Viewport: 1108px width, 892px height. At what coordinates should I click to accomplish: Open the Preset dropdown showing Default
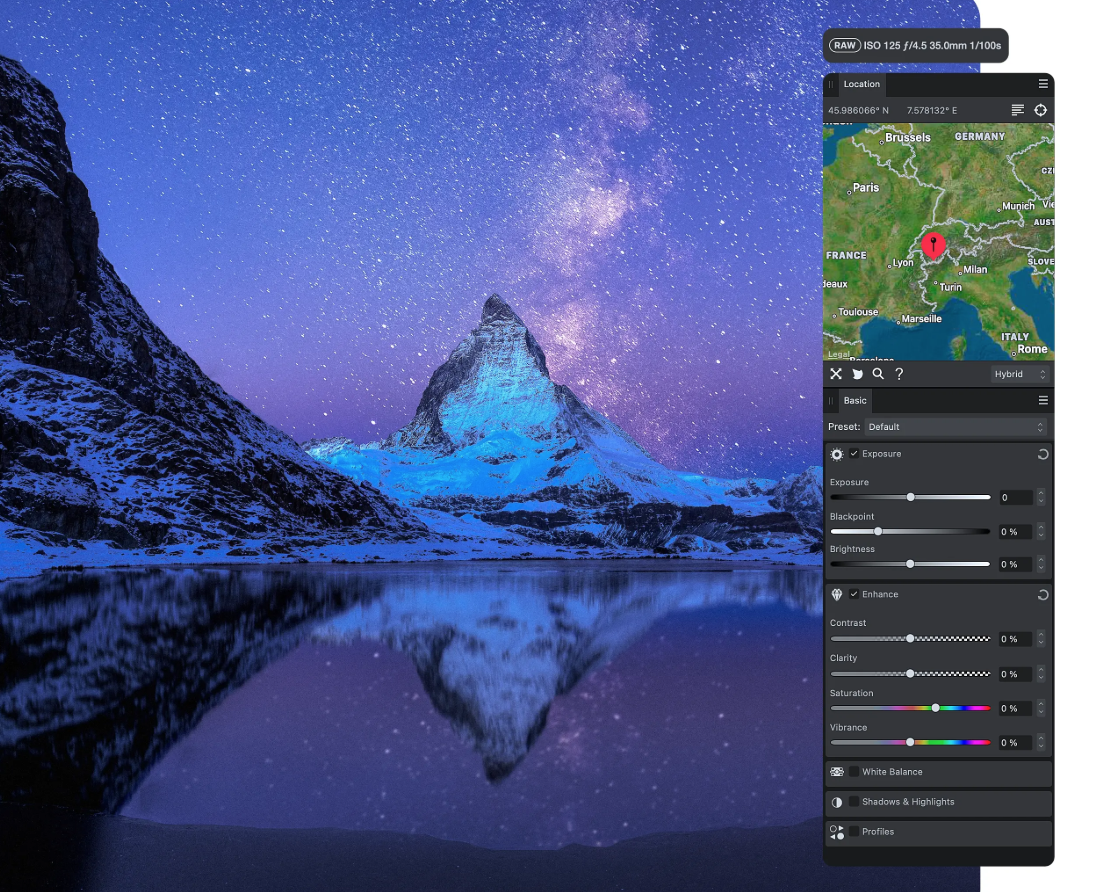tap(955, 427)
